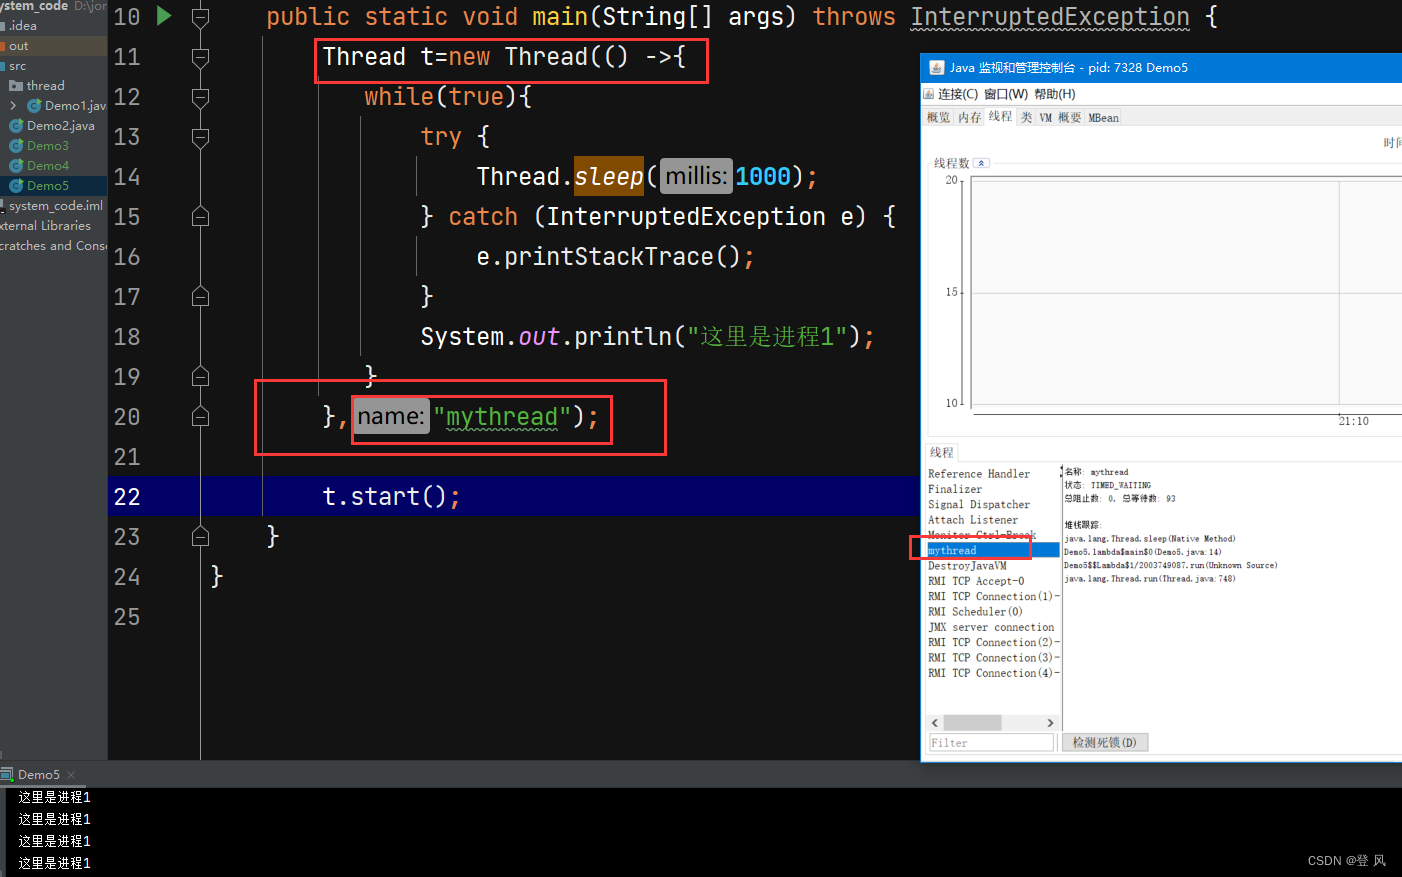Click the Demo4 class file icon in project tree
Screen dimensions: 1402x877
coord(16,166)
